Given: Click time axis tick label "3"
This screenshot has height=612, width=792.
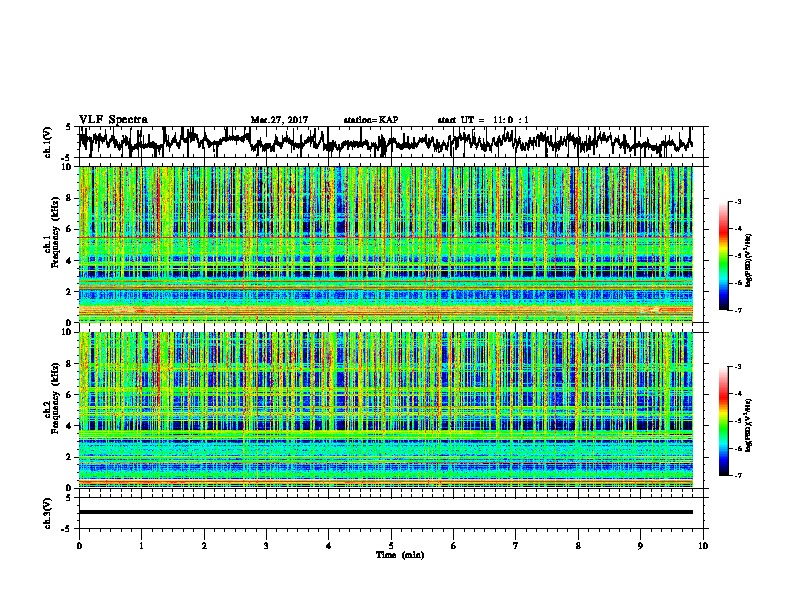Looking at the screenshot, I should pyautogui.click(x=266, y=546).
